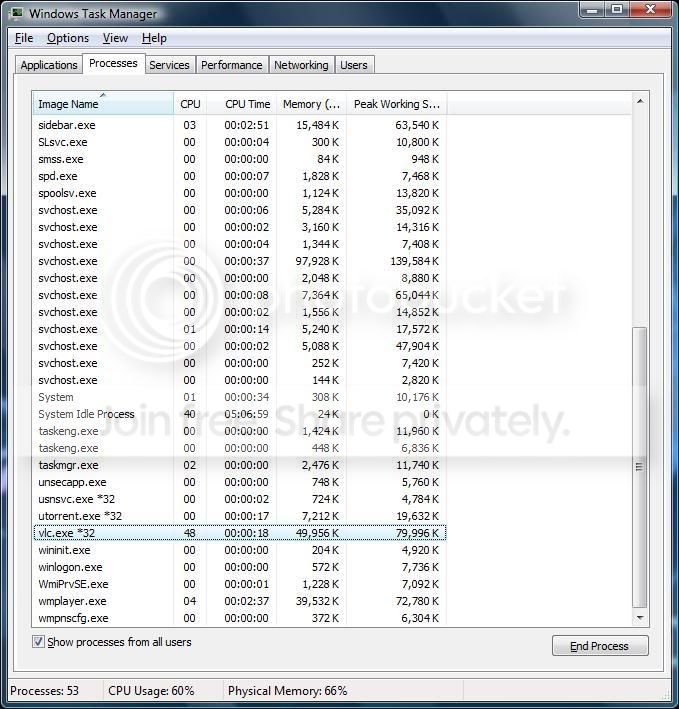The height and width of the screenshot is (709, 679).
Task: Open the View menu
Action: [x=115, y=38]
